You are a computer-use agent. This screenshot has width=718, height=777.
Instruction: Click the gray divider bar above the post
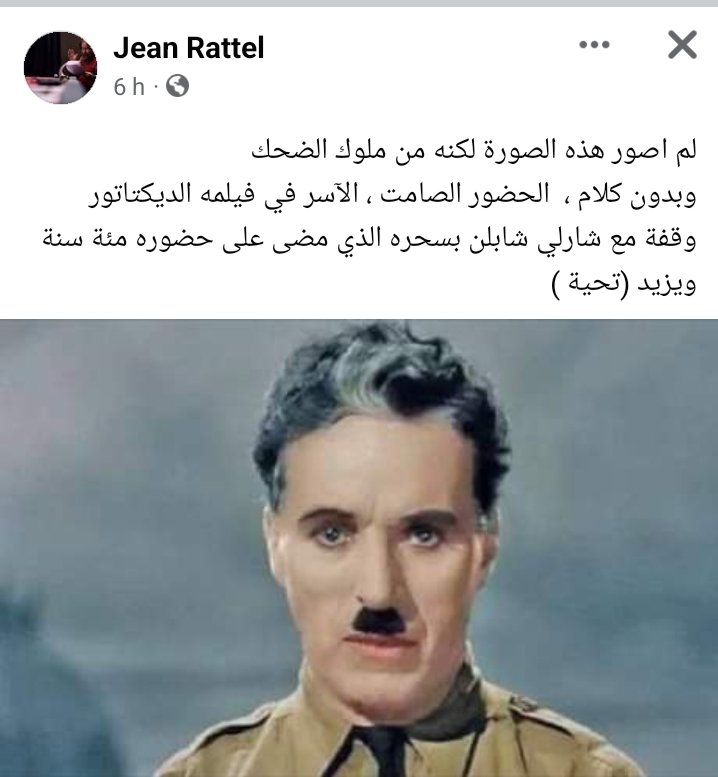tap(359, 3)
